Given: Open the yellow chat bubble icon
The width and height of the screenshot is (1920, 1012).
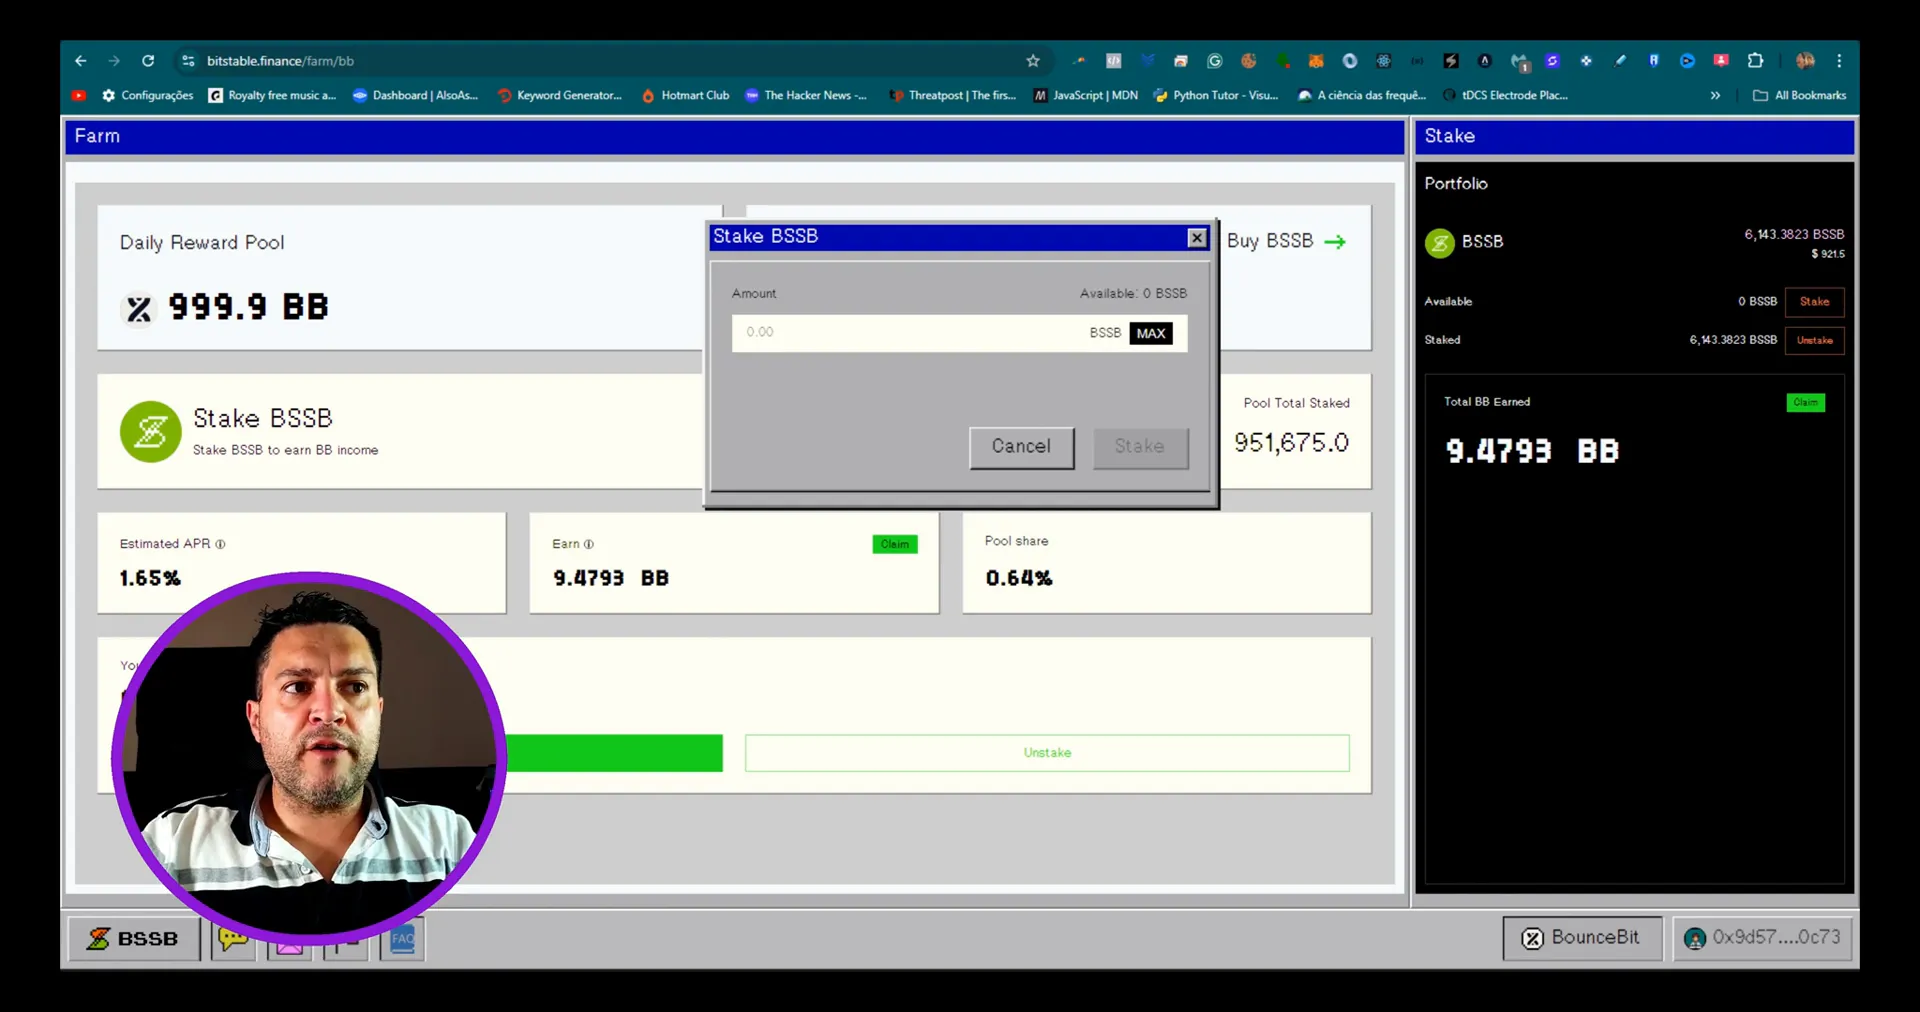Looking at the screenshot, I should pyautogui.click(x=233, y=939).
